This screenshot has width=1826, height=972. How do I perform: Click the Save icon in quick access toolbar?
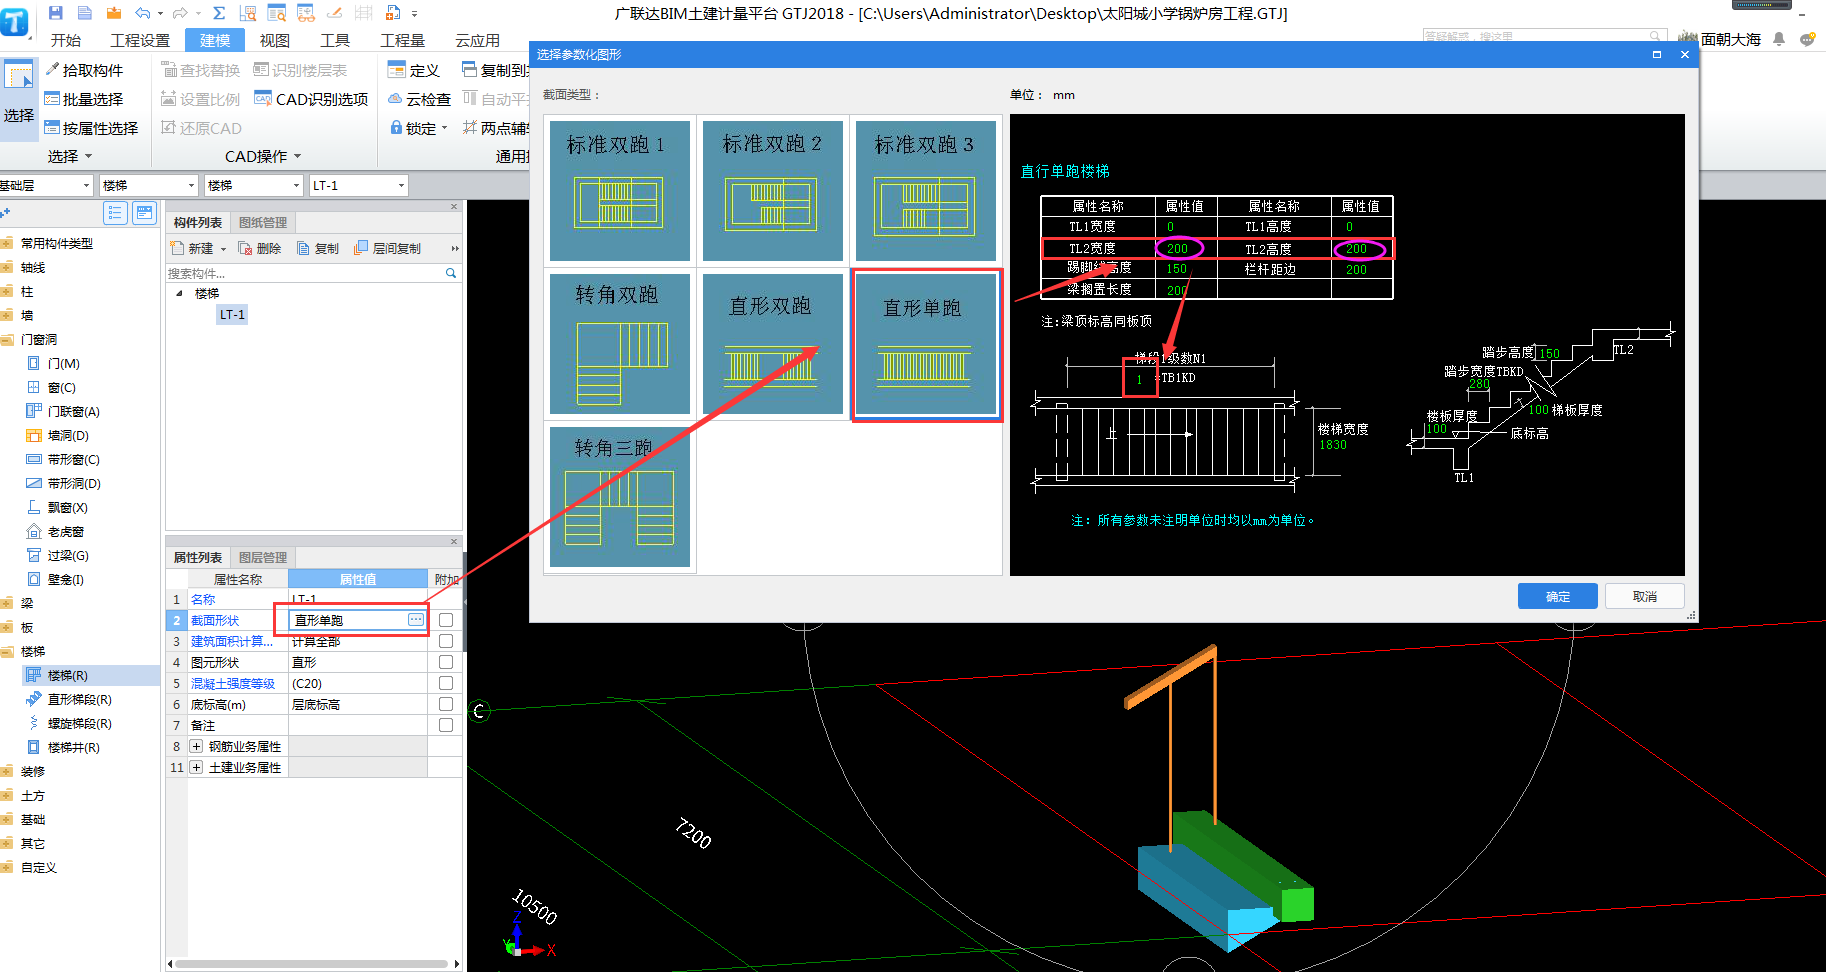pos(56,13)
